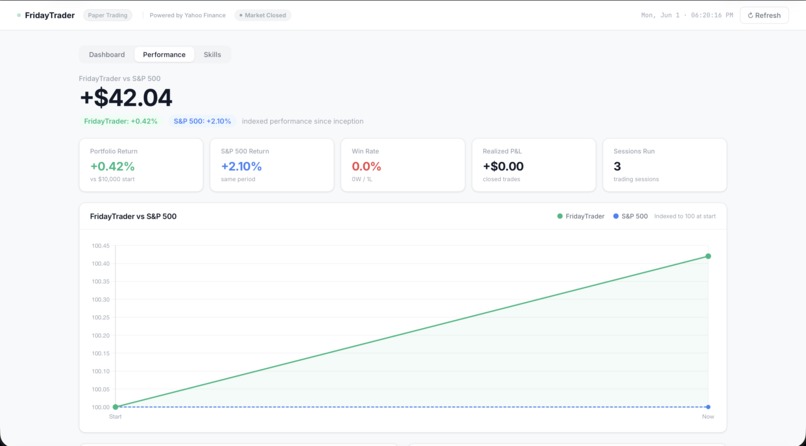The width and height of the screenshot is (806, 446).
Task: Click the FridayTrader: +0.42% green pill
Action: click(x=121, y=121)
